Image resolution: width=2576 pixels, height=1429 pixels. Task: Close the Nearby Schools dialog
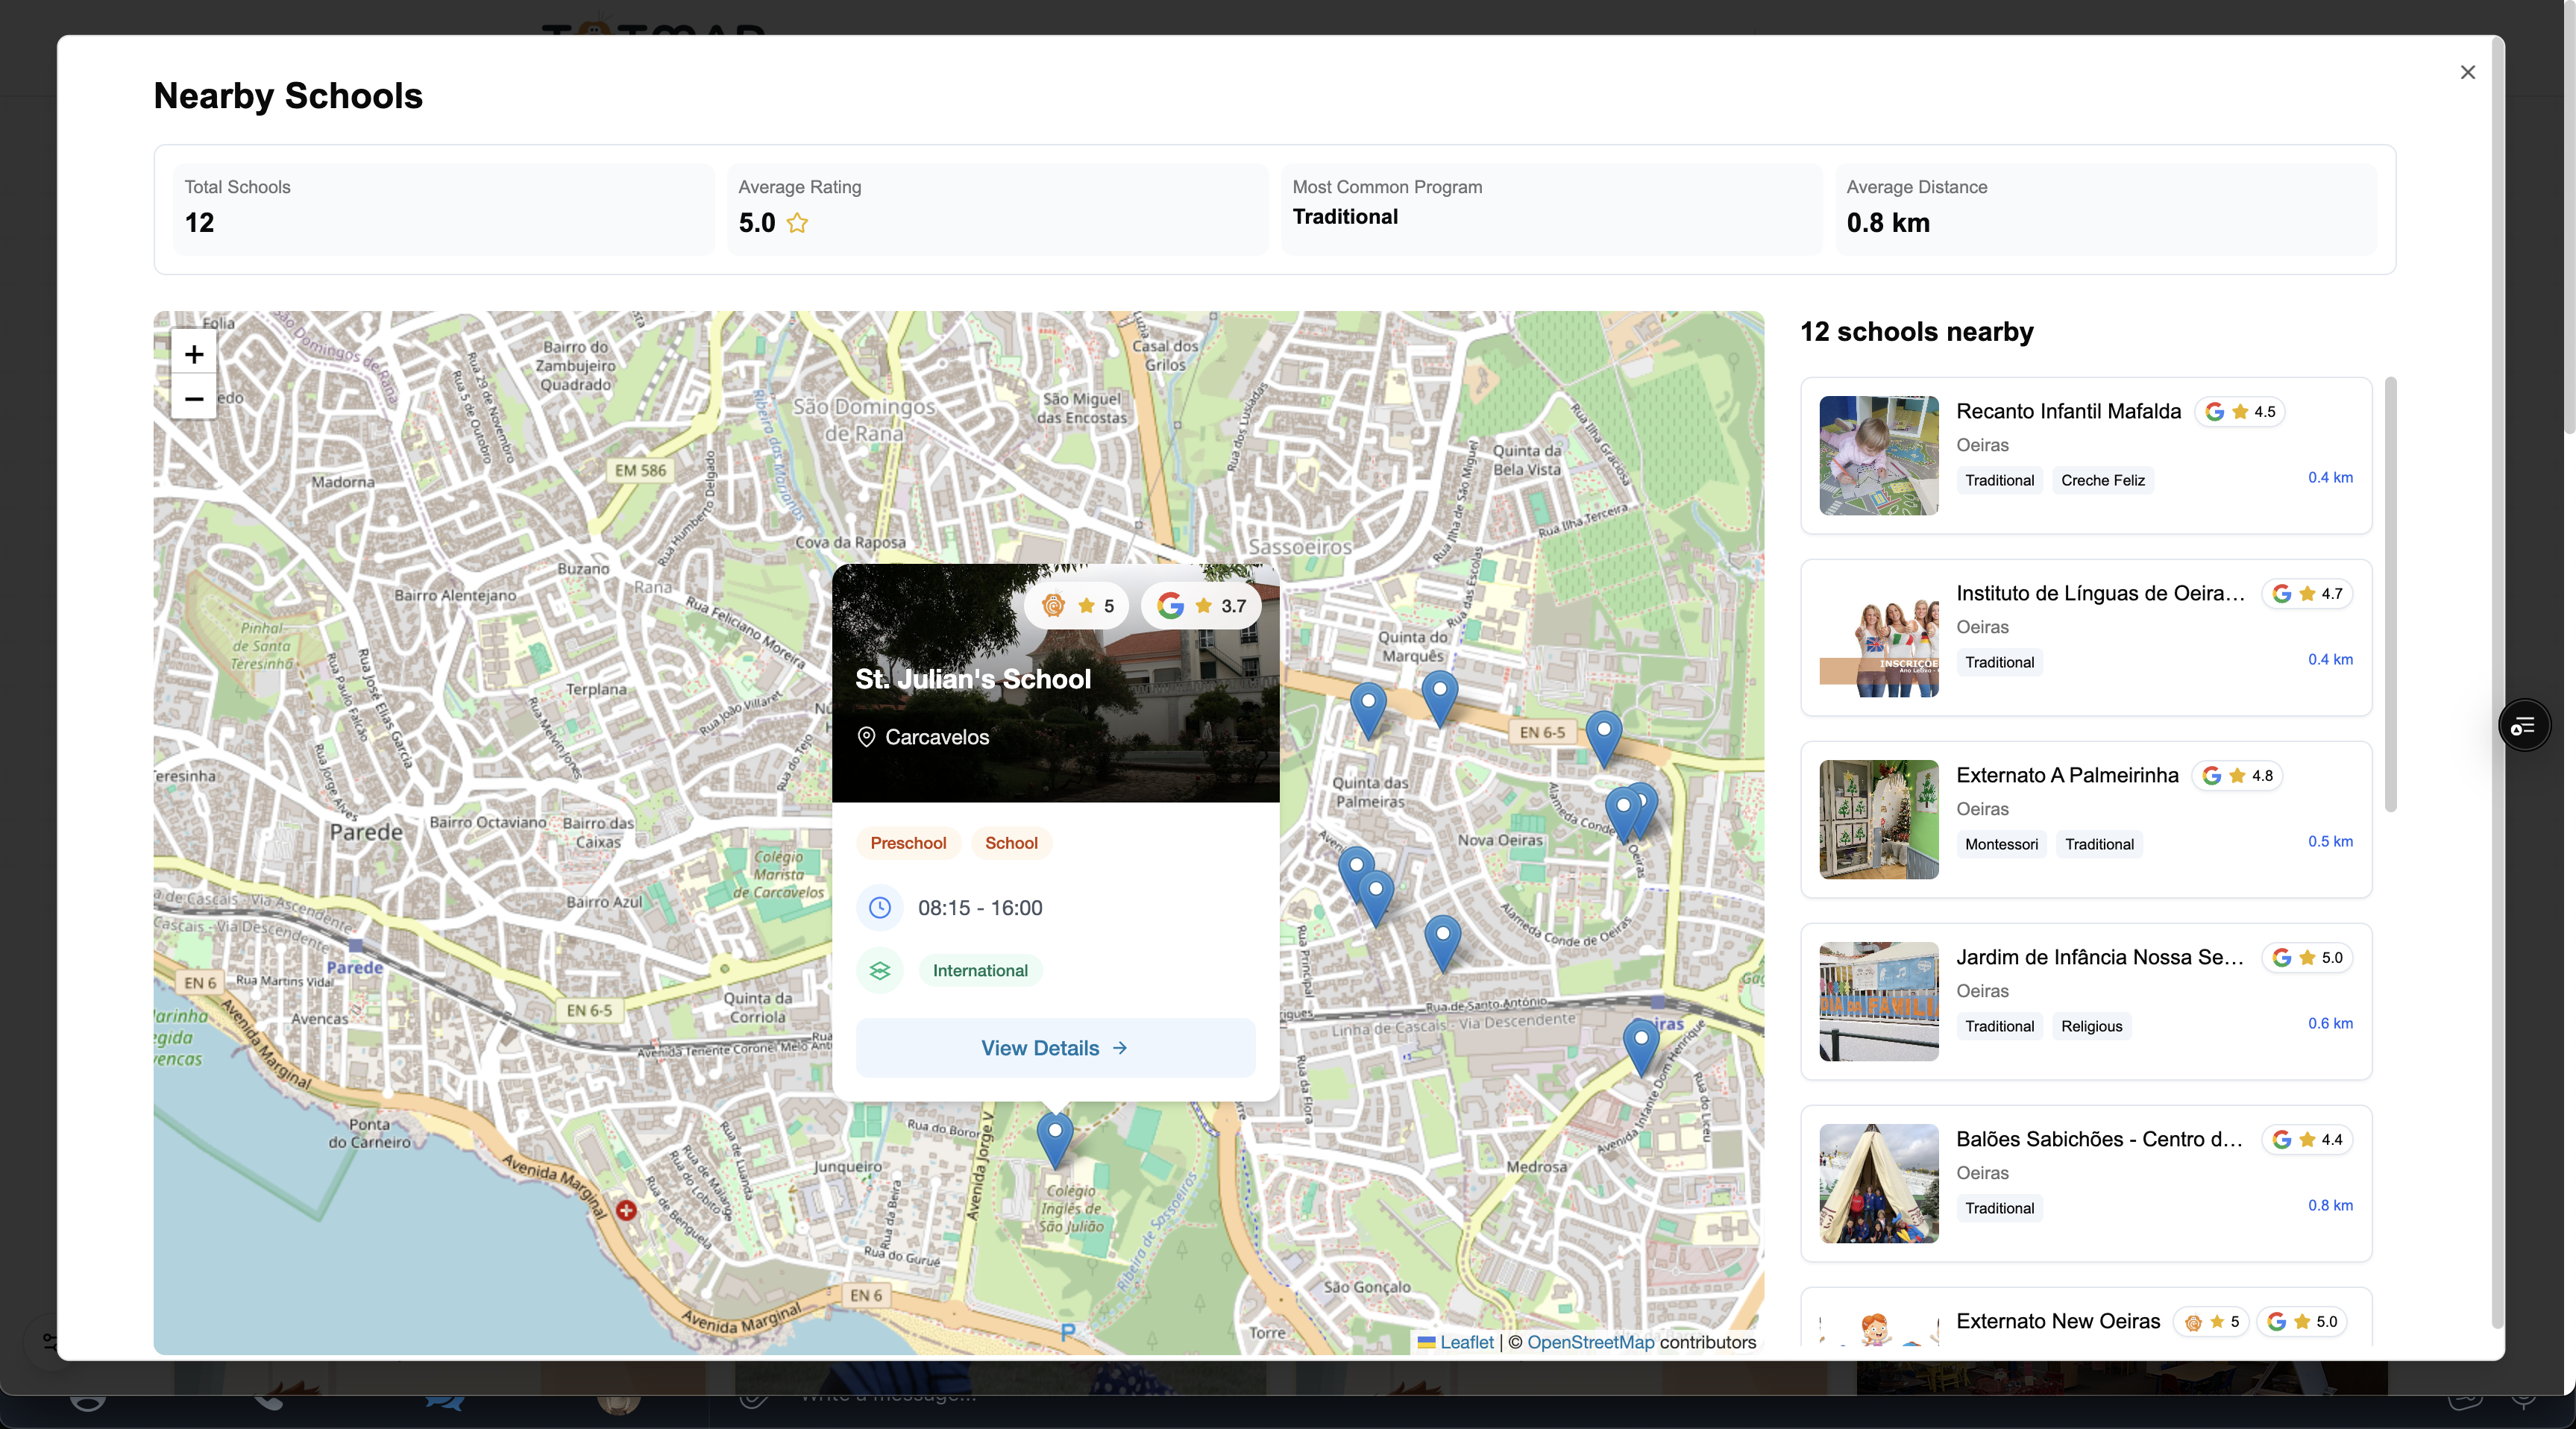coord(2467,72)
